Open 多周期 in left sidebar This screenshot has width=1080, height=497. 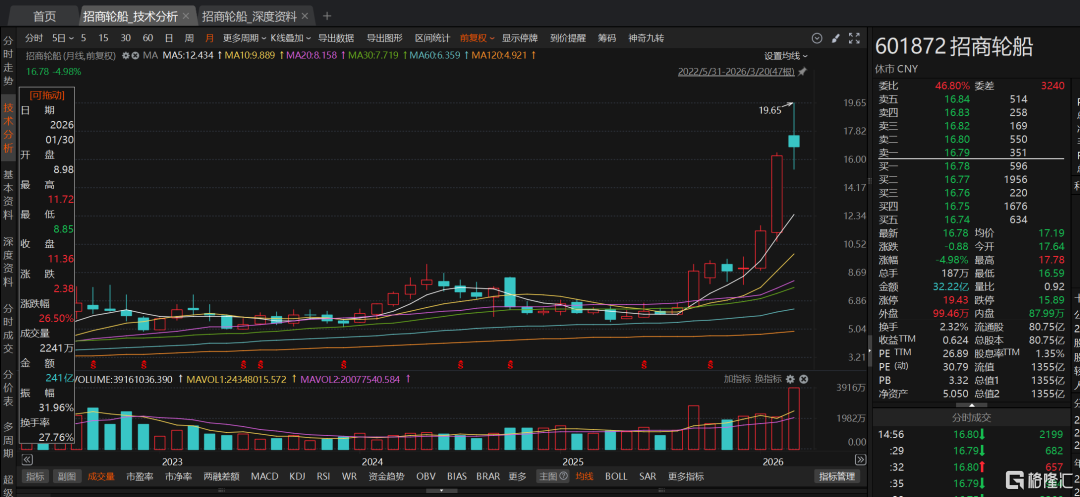click(8, 442)
